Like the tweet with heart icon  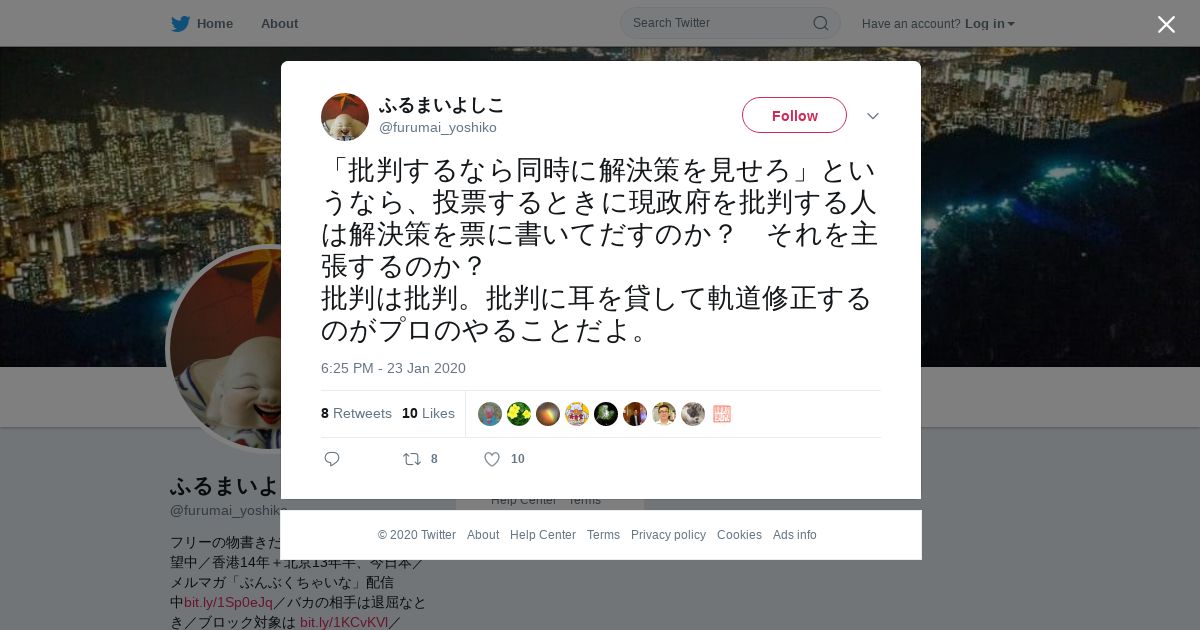tap(492, 459)
